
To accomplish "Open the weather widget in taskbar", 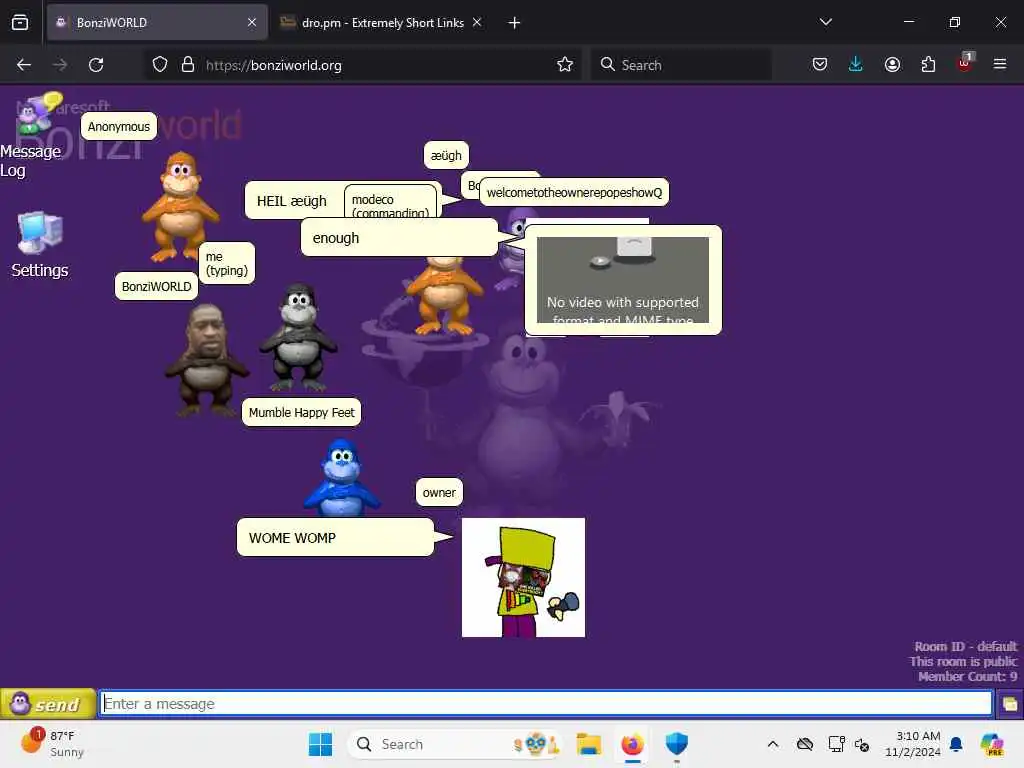I will click(x=52, y=744).
